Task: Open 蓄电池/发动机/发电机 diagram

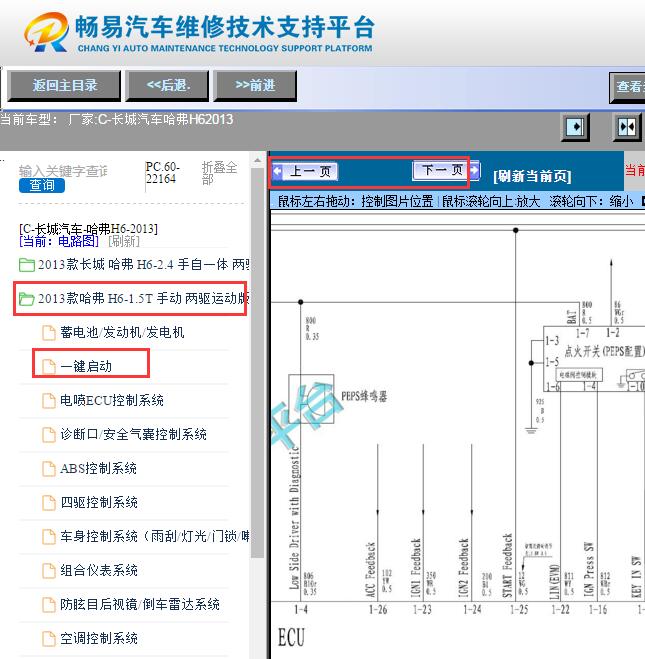Action: (122, 332)
